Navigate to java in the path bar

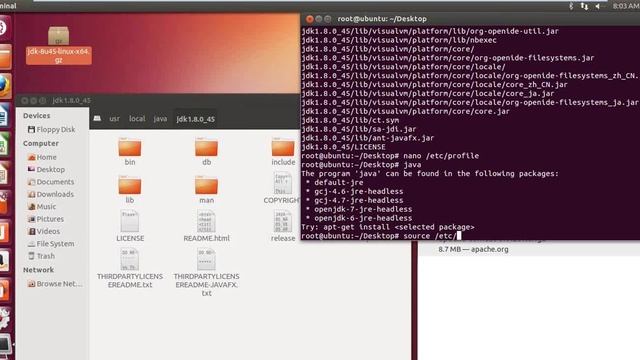point(160,119)
